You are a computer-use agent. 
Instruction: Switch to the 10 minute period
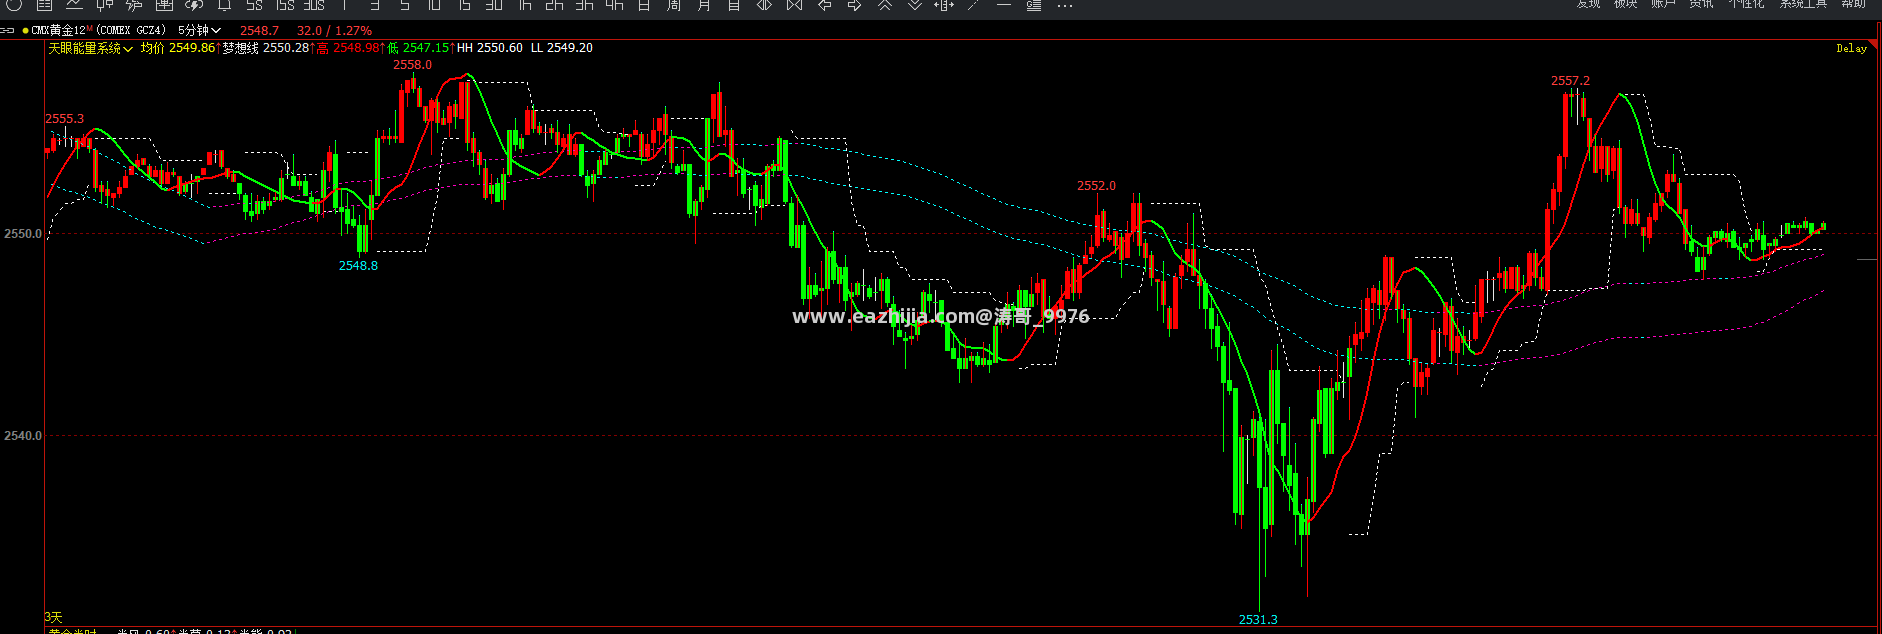point(434,5)
